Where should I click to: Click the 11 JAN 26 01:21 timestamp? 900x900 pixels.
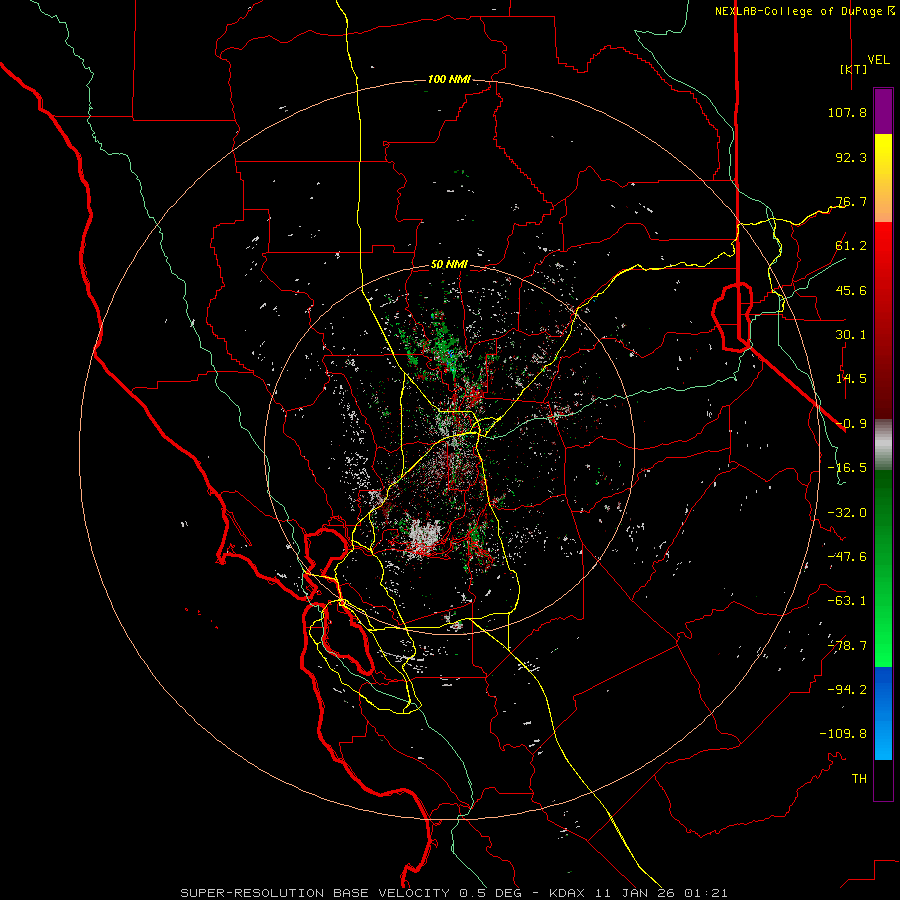[x=661, y=893]
